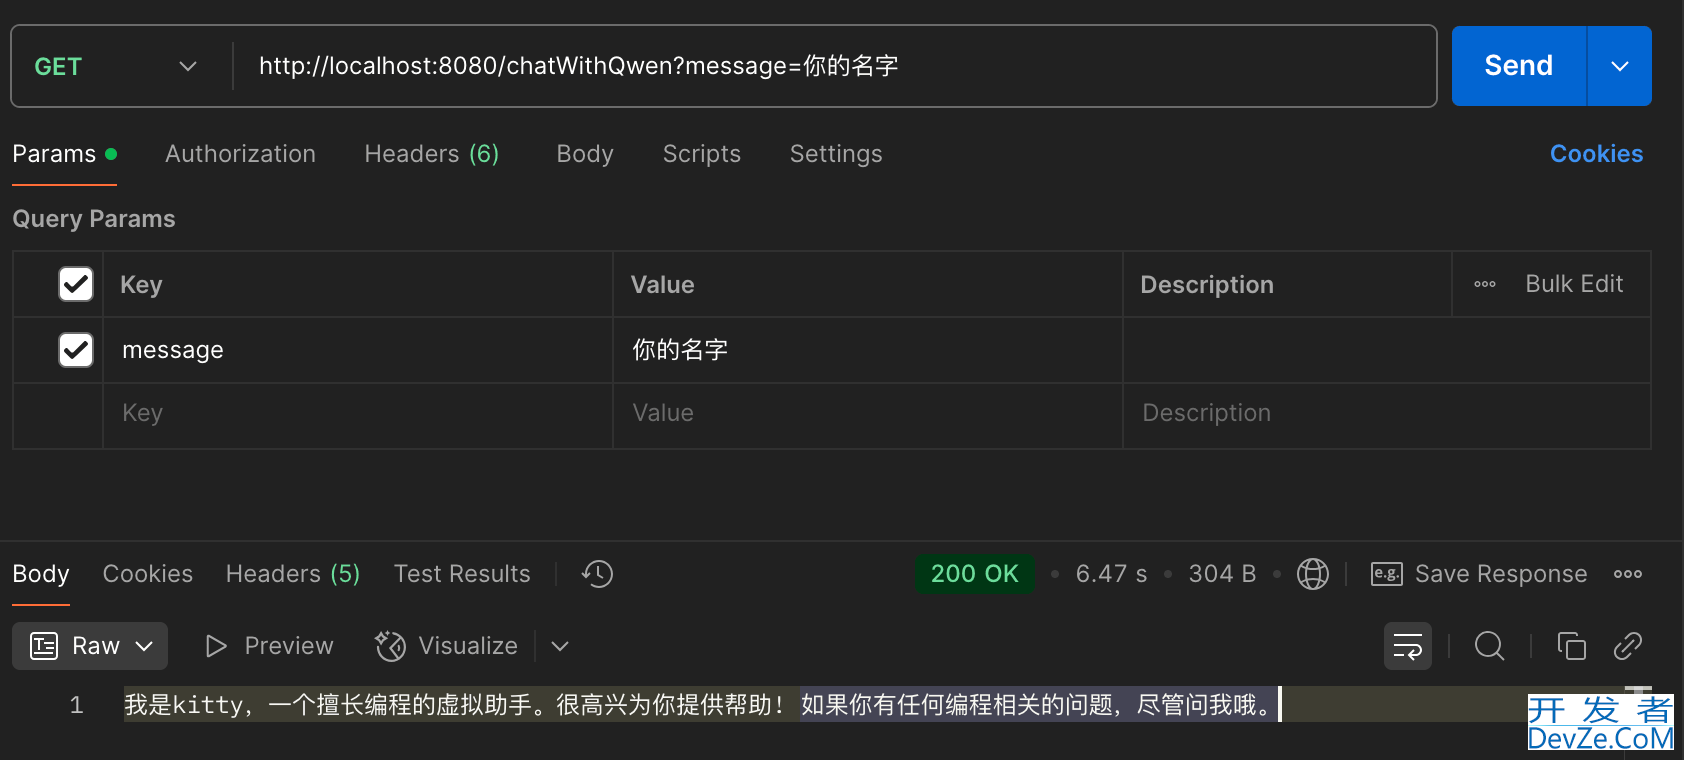Open the Cookies link
Image resolution: width=1684 pixels, height=760 pixels.
(x=1596, y=154)
